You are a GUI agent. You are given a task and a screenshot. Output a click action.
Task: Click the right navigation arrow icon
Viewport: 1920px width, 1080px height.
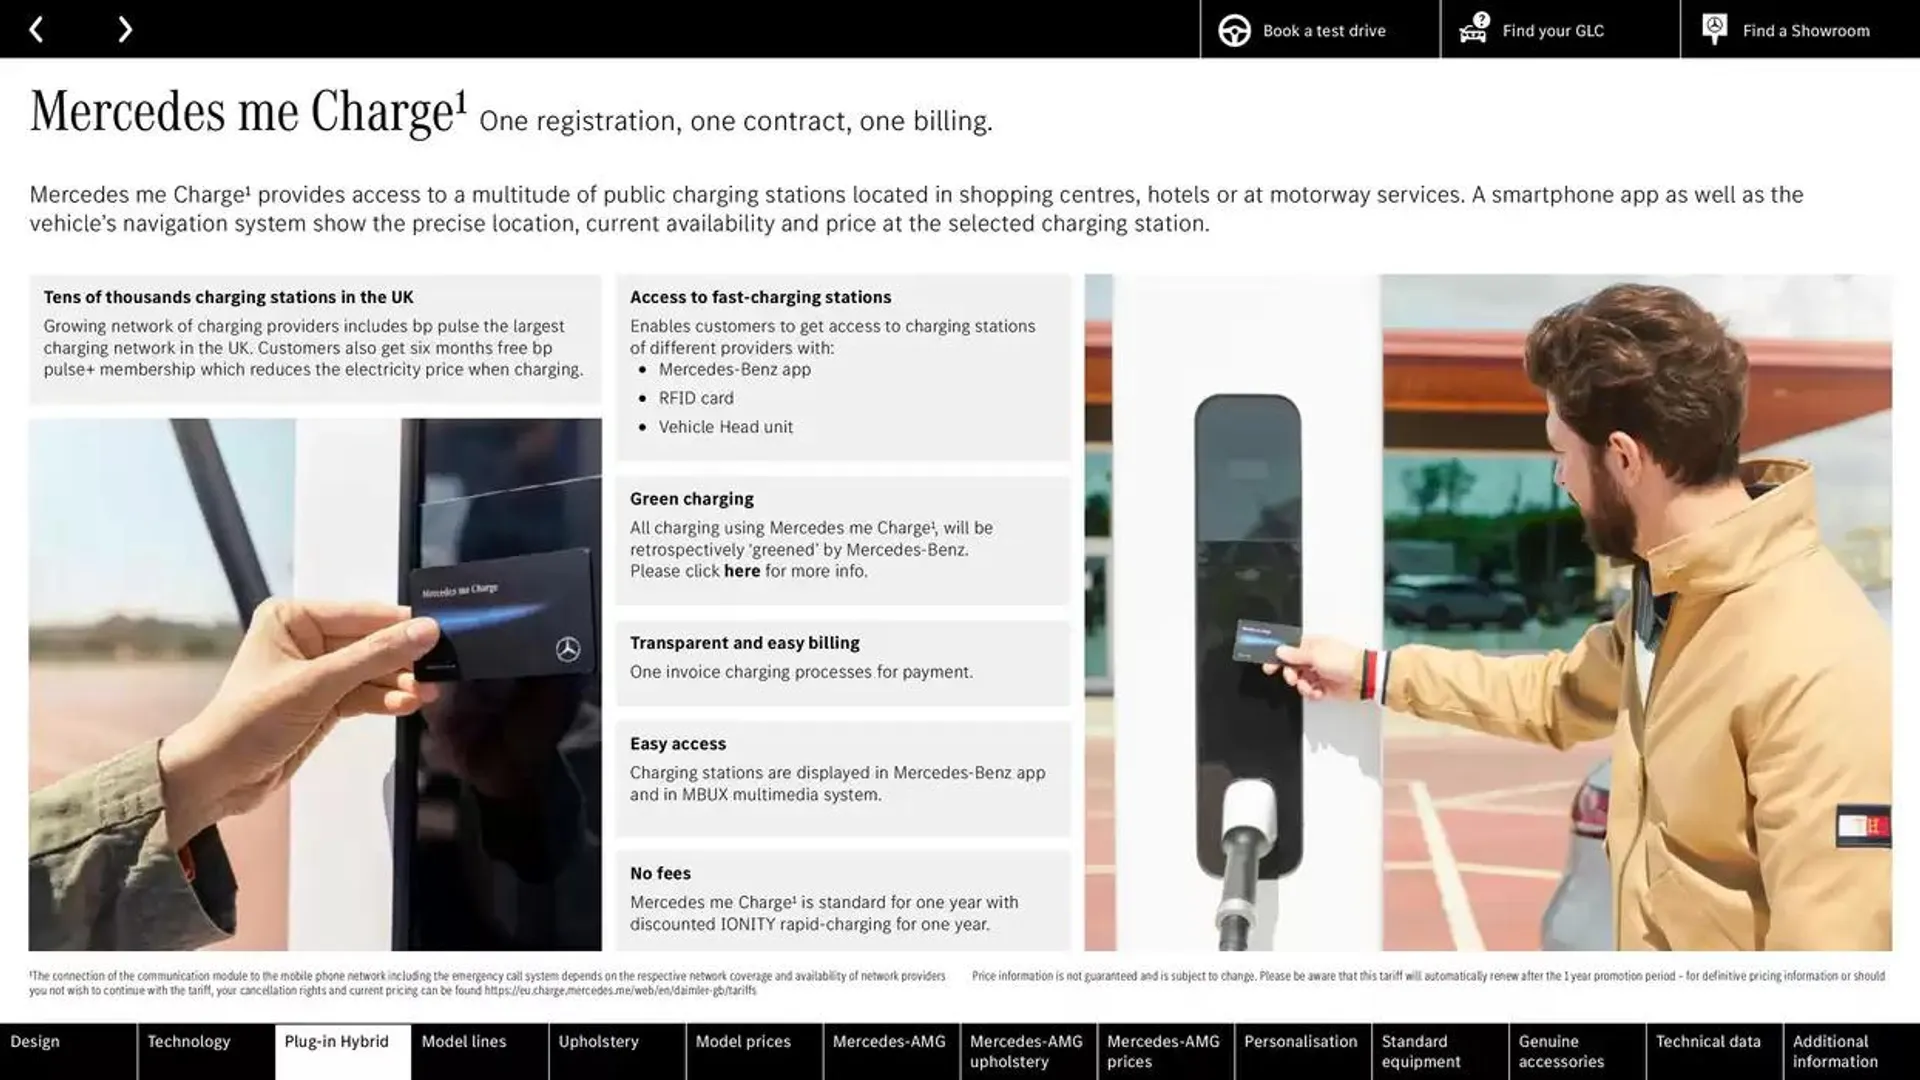[123, 28]
